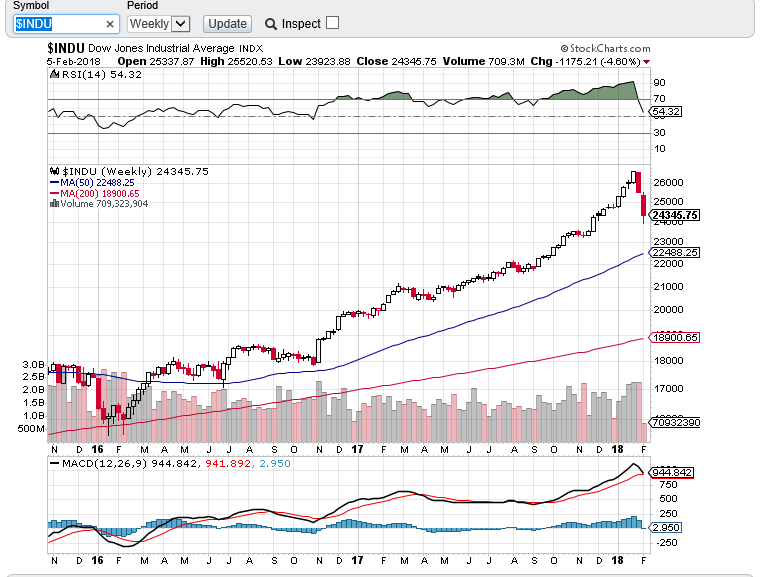760x577 pixels.
Task: Click the Symbol label above the input
Action: (x=31, y=5)
